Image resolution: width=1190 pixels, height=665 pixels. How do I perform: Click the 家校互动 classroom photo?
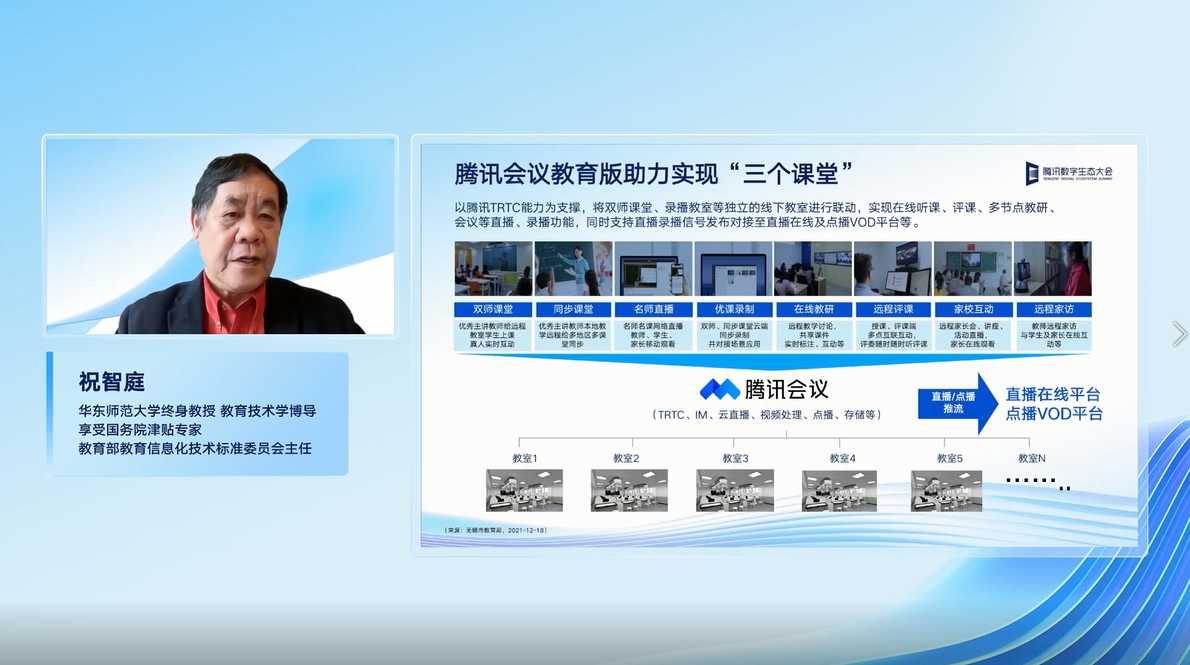[972, 268]
